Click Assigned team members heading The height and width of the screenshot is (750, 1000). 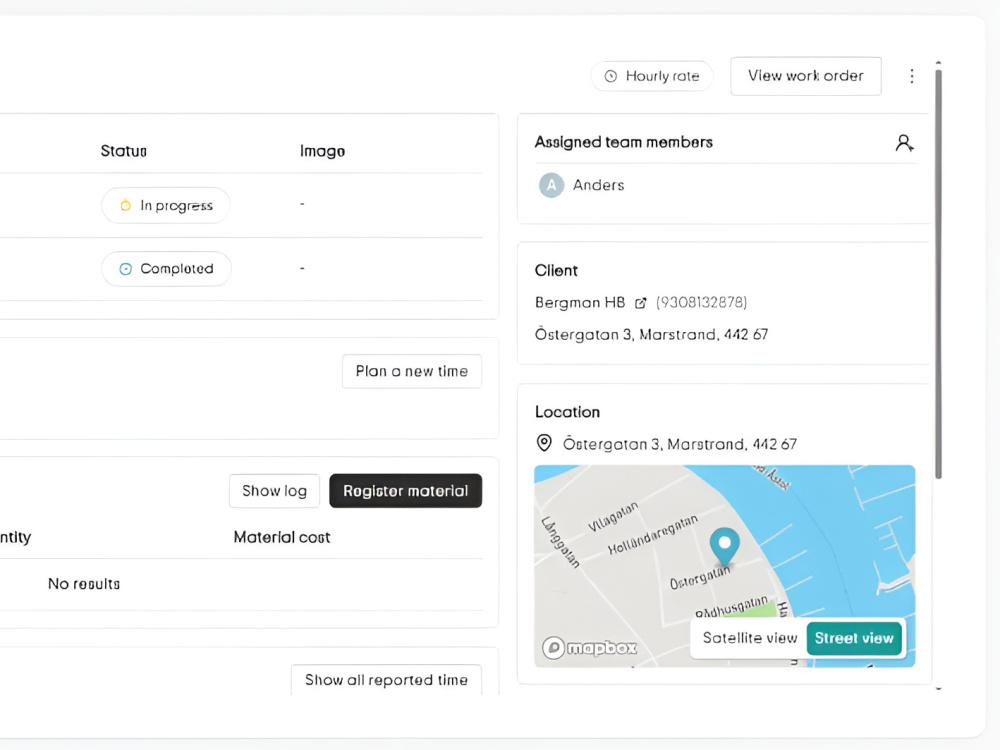pos(624,142)
